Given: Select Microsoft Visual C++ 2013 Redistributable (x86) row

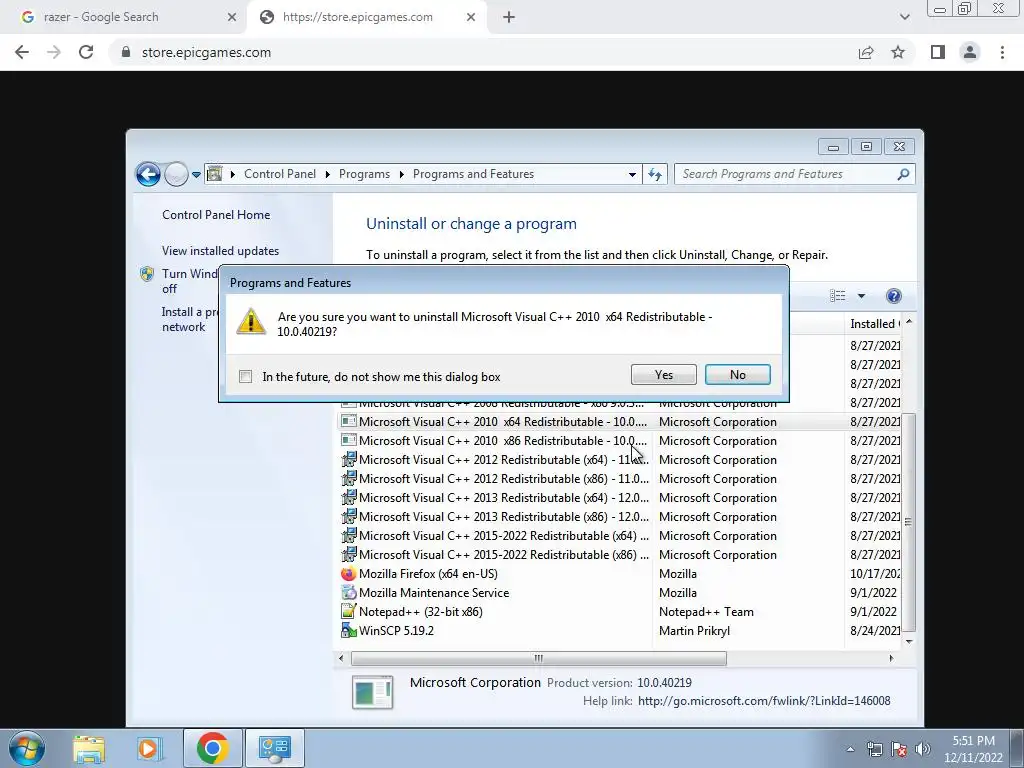Looking at the screenshot, I should point(620,517).
